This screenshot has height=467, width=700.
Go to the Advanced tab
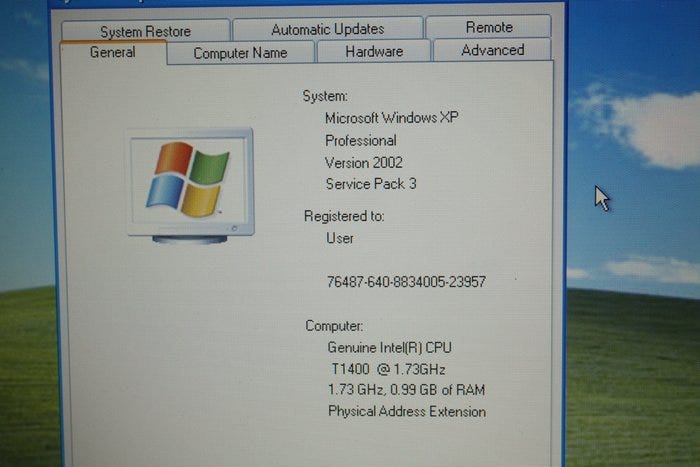[493, 50]
